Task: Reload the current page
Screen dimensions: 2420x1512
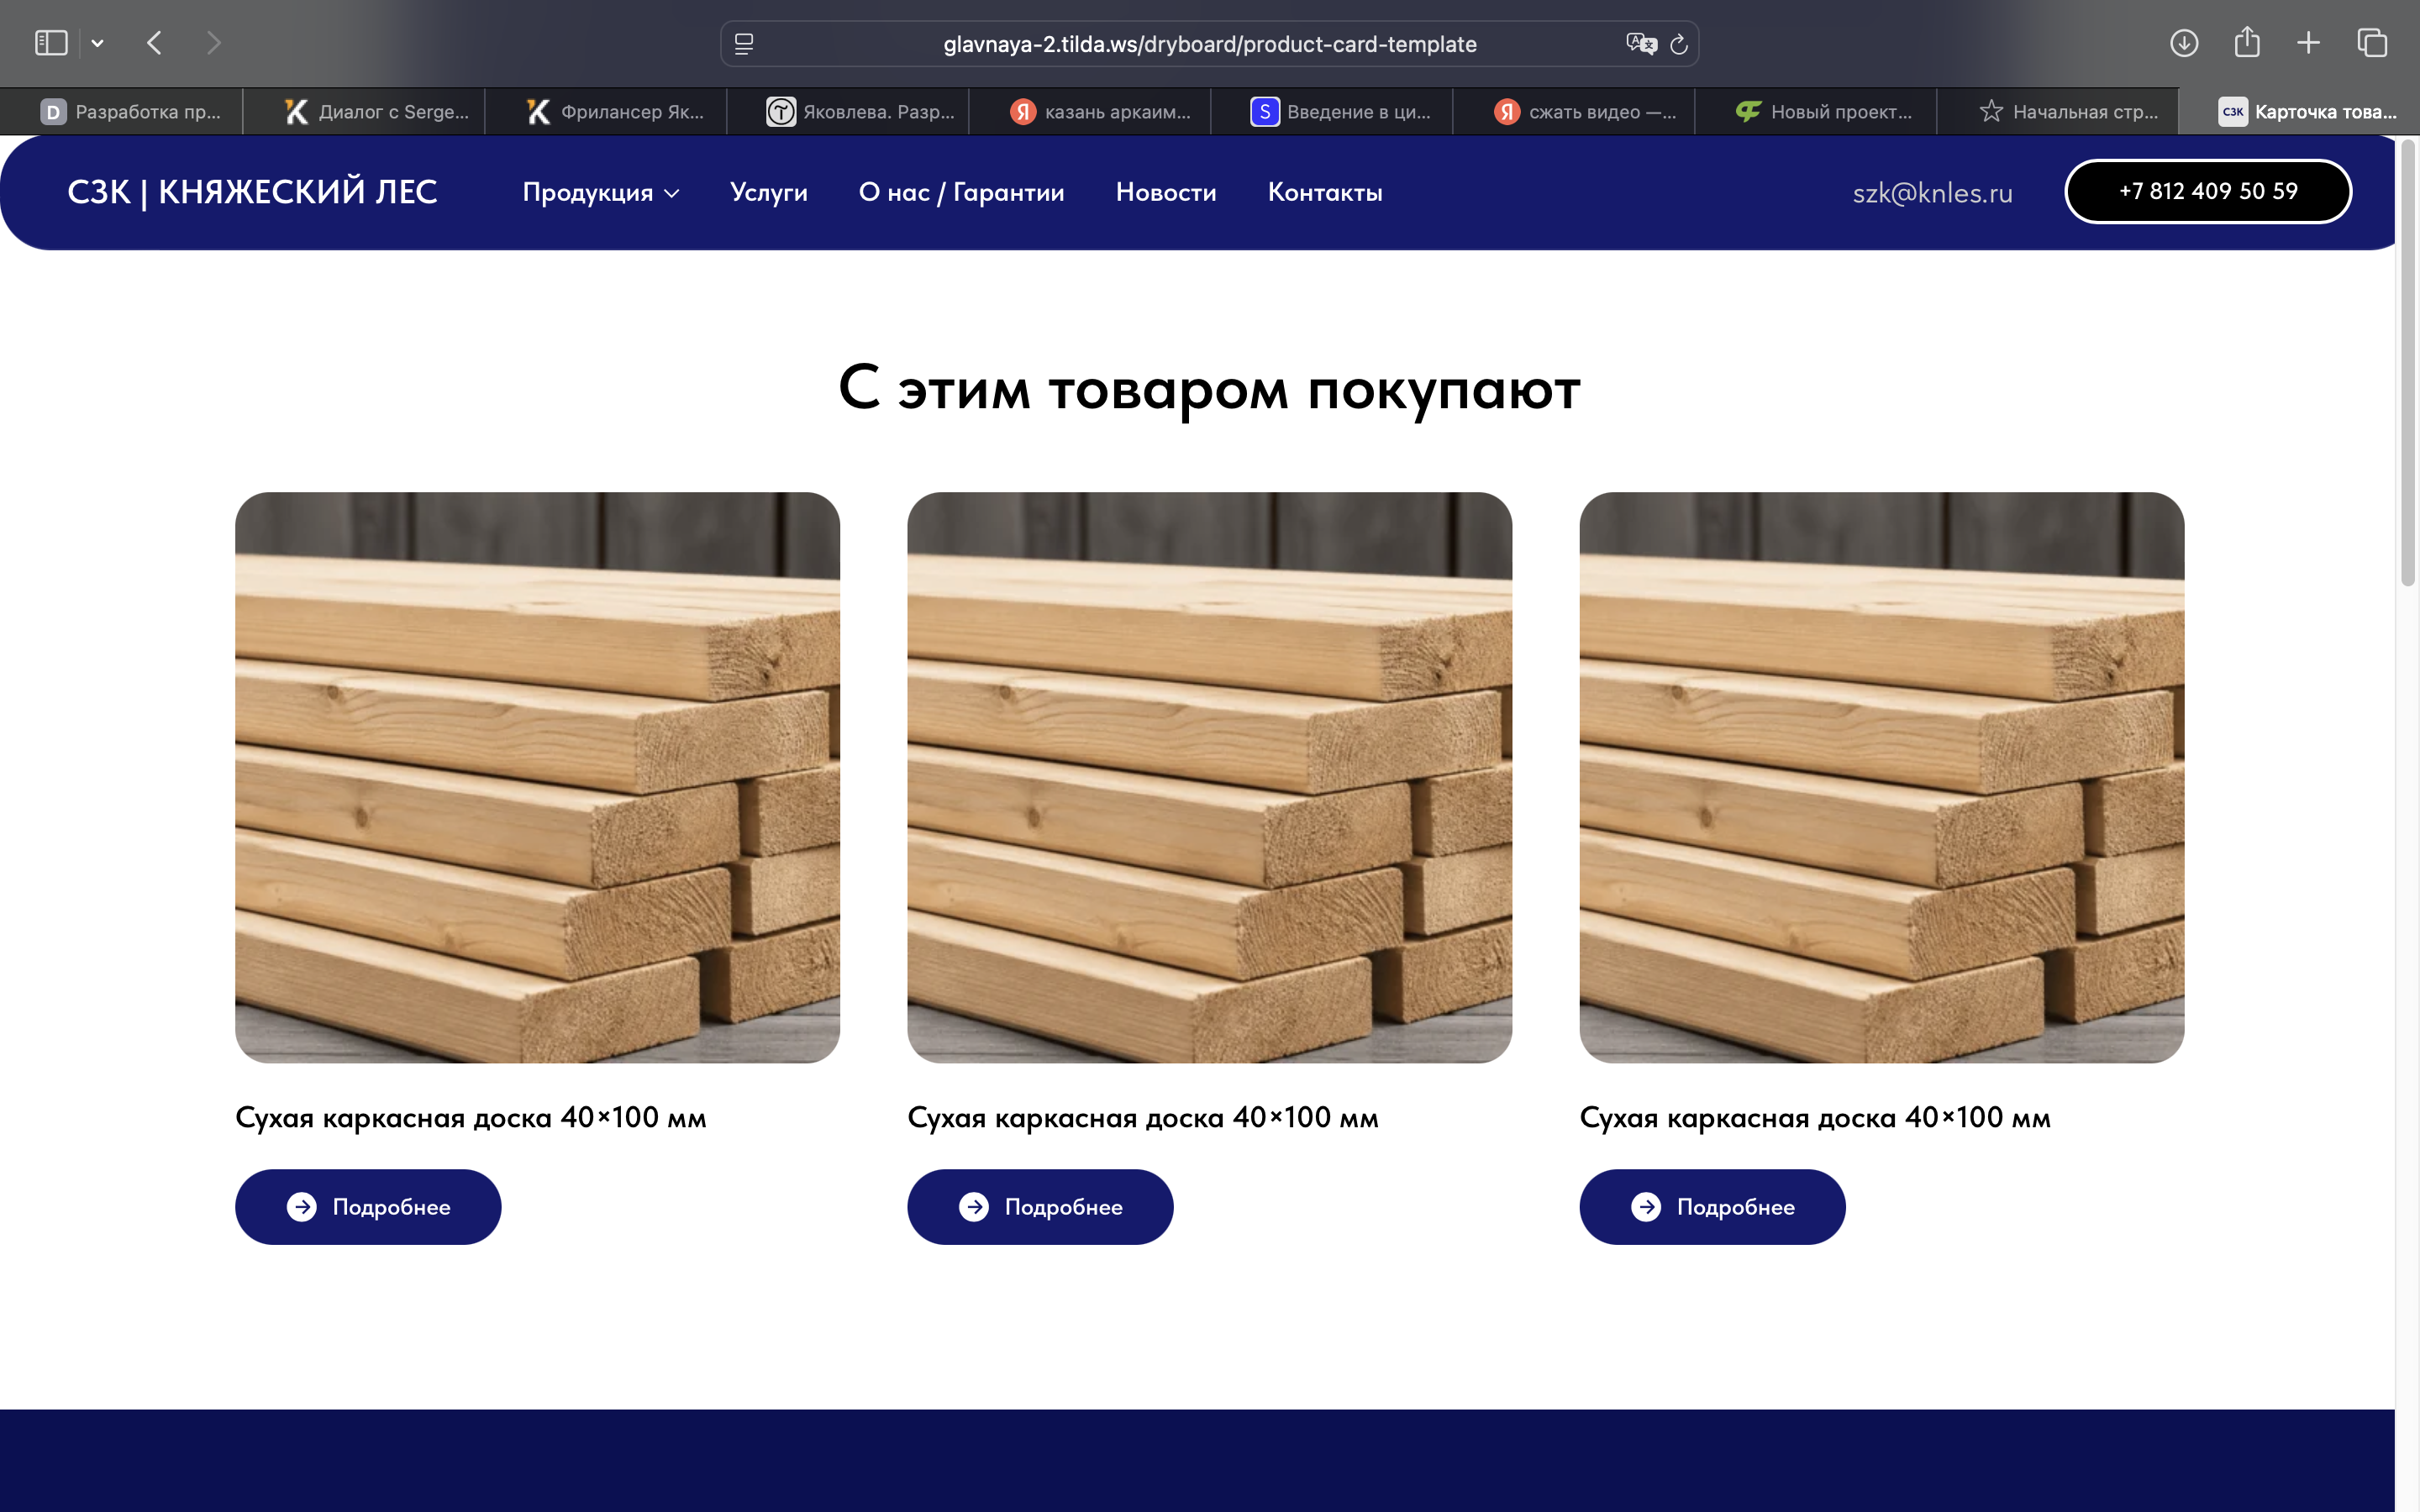Action: pyautogui.click(x=1679, y=44)
